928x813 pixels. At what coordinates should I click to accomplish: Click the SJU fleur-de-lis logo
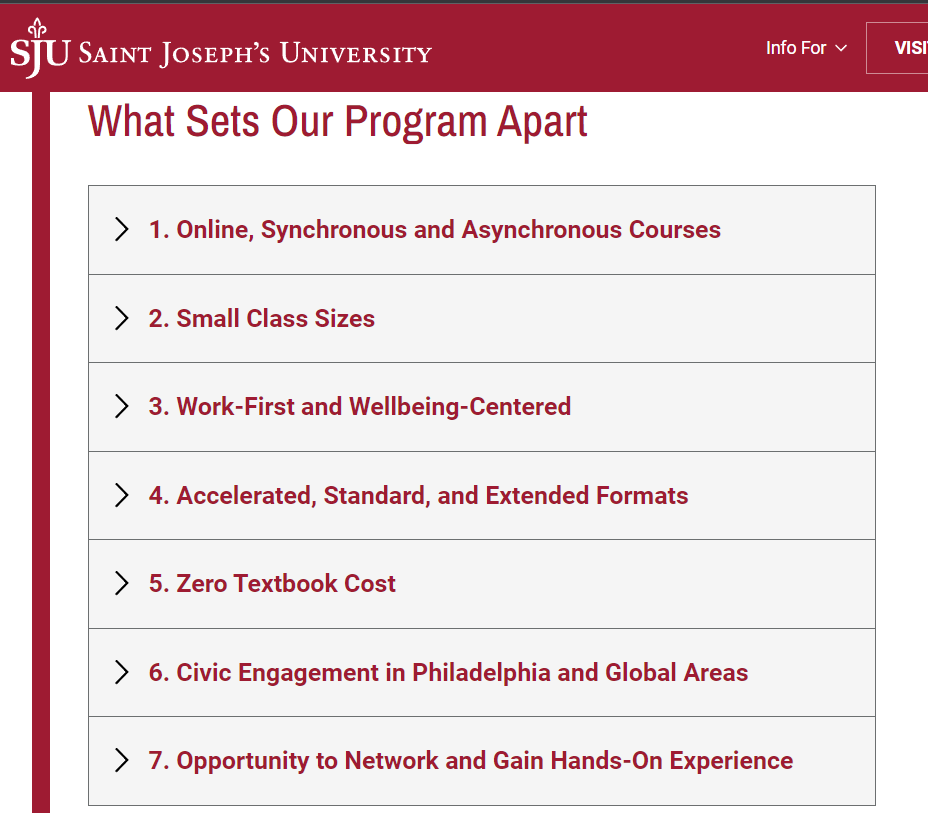(x=40, y=48)
